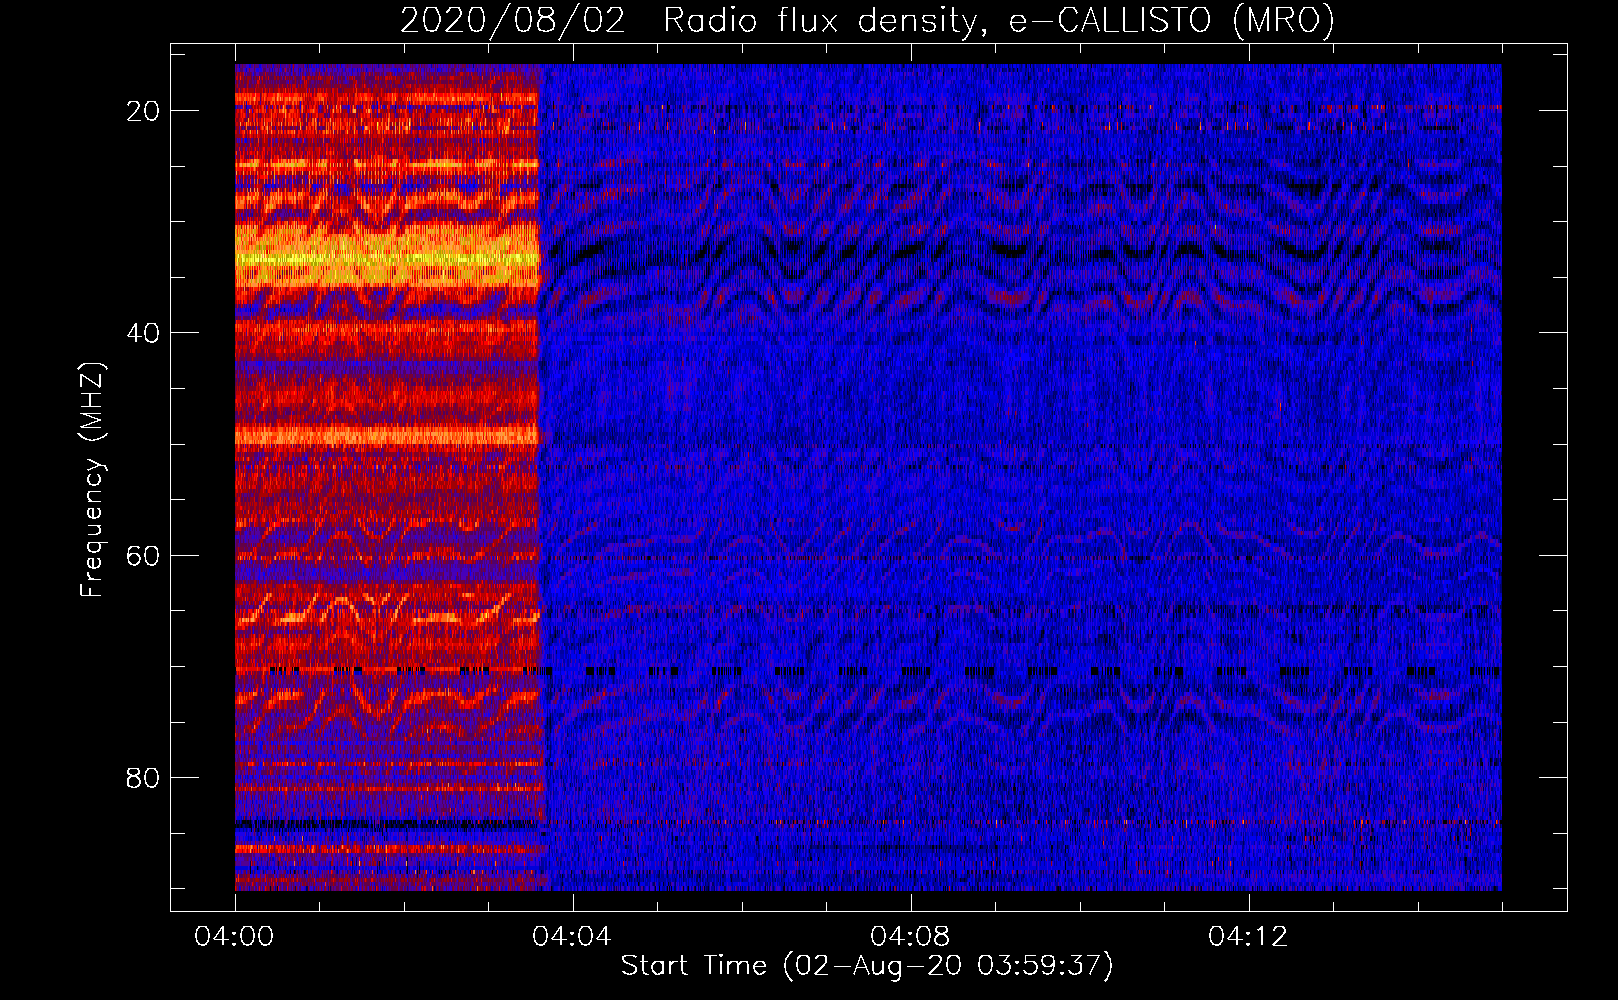
Task: Select the 'Frequency (MHZ)' y-axis label
Action: tap(92, 479)
